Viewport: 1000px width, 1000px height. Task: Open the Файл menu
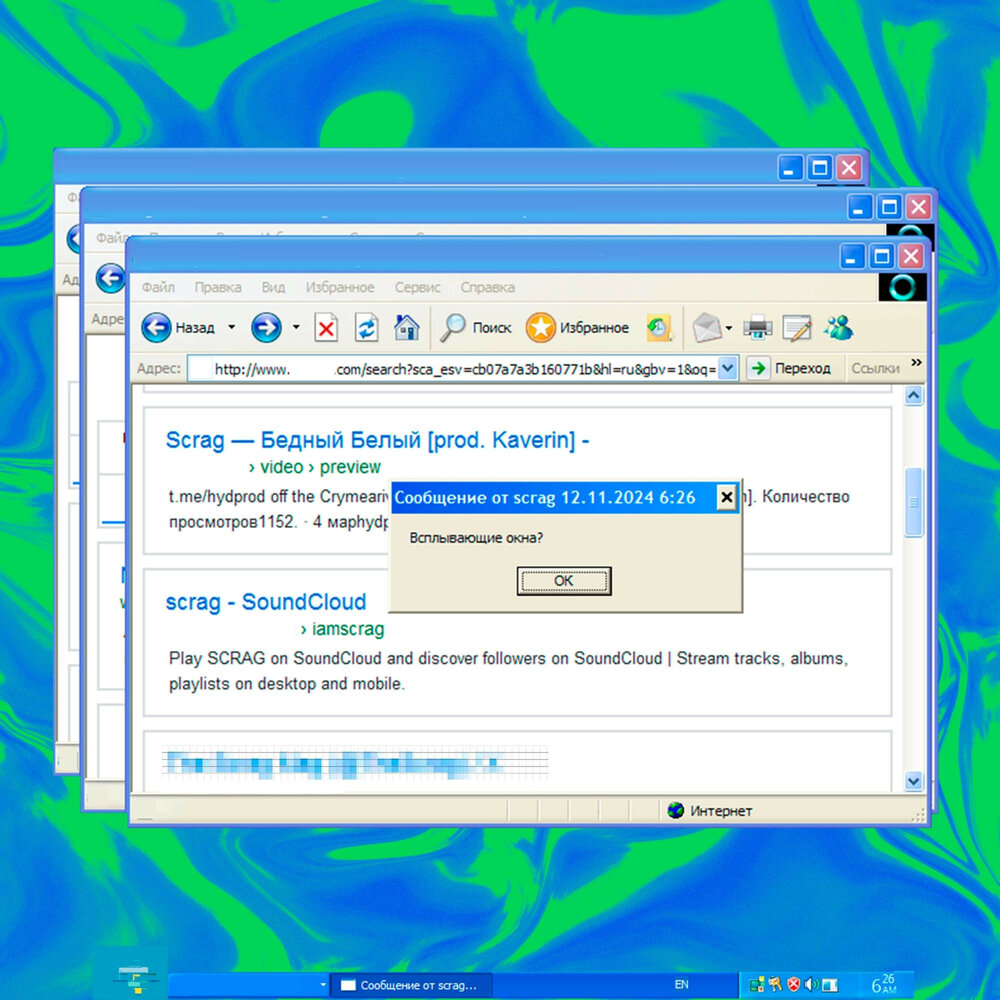tap(158, 287)
